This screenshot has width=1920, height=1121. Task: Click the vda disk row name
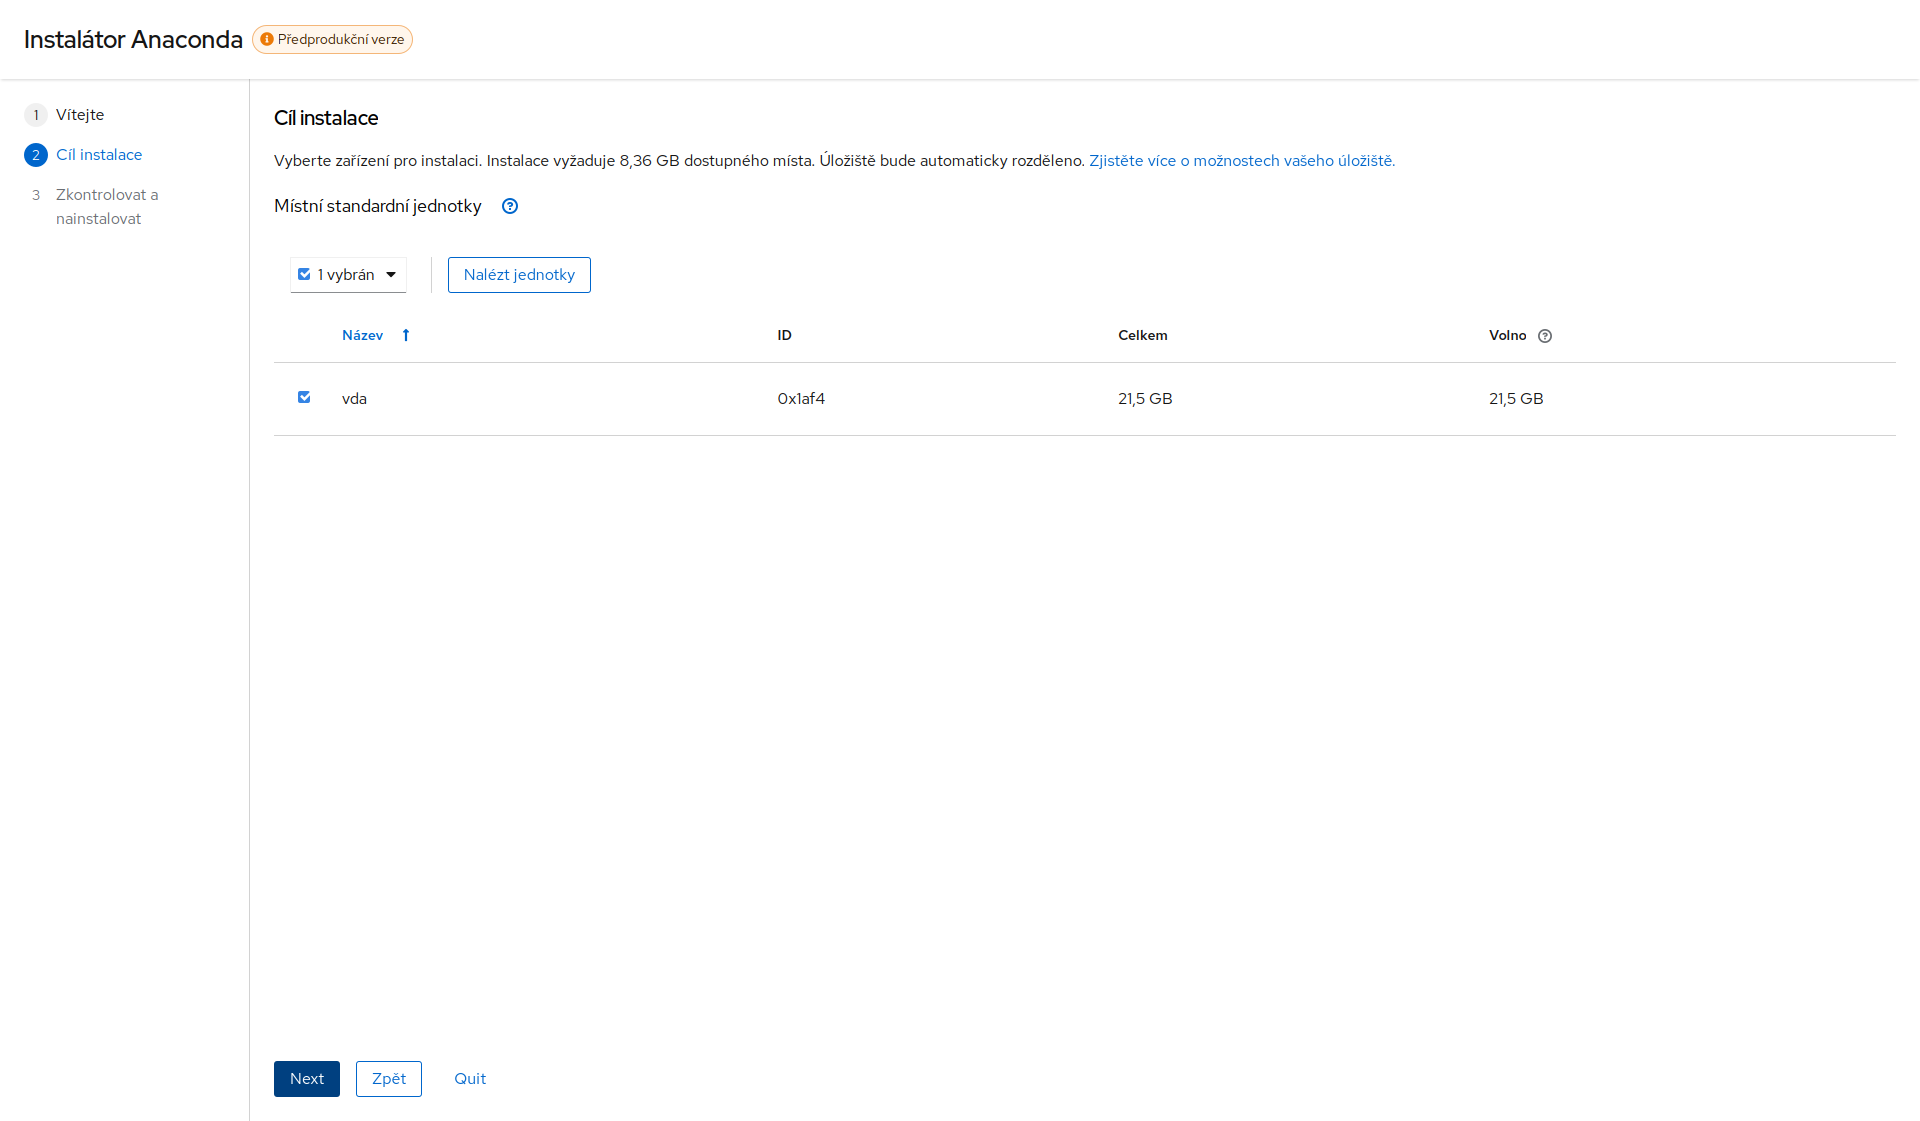coord(354,399)
